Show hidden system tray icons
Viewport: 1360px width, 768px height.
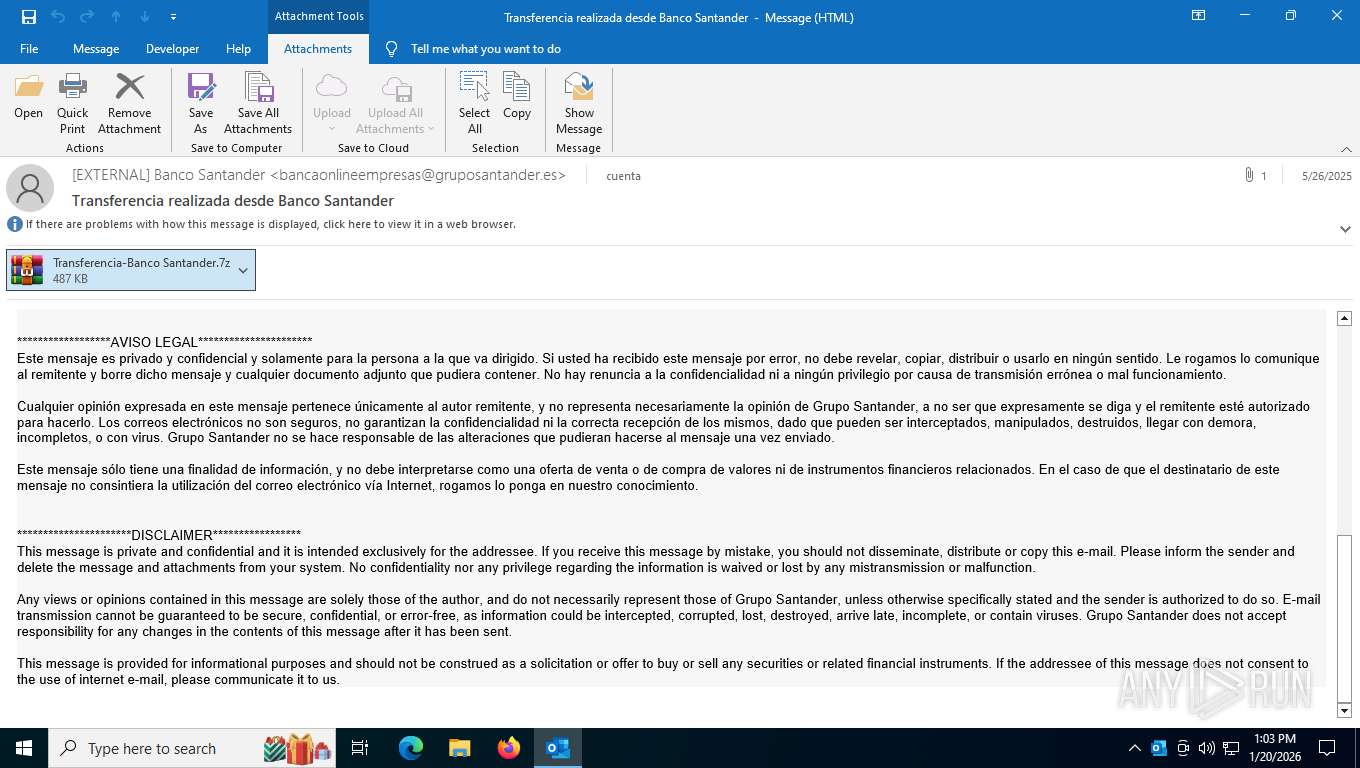(x=1134, y=748)
